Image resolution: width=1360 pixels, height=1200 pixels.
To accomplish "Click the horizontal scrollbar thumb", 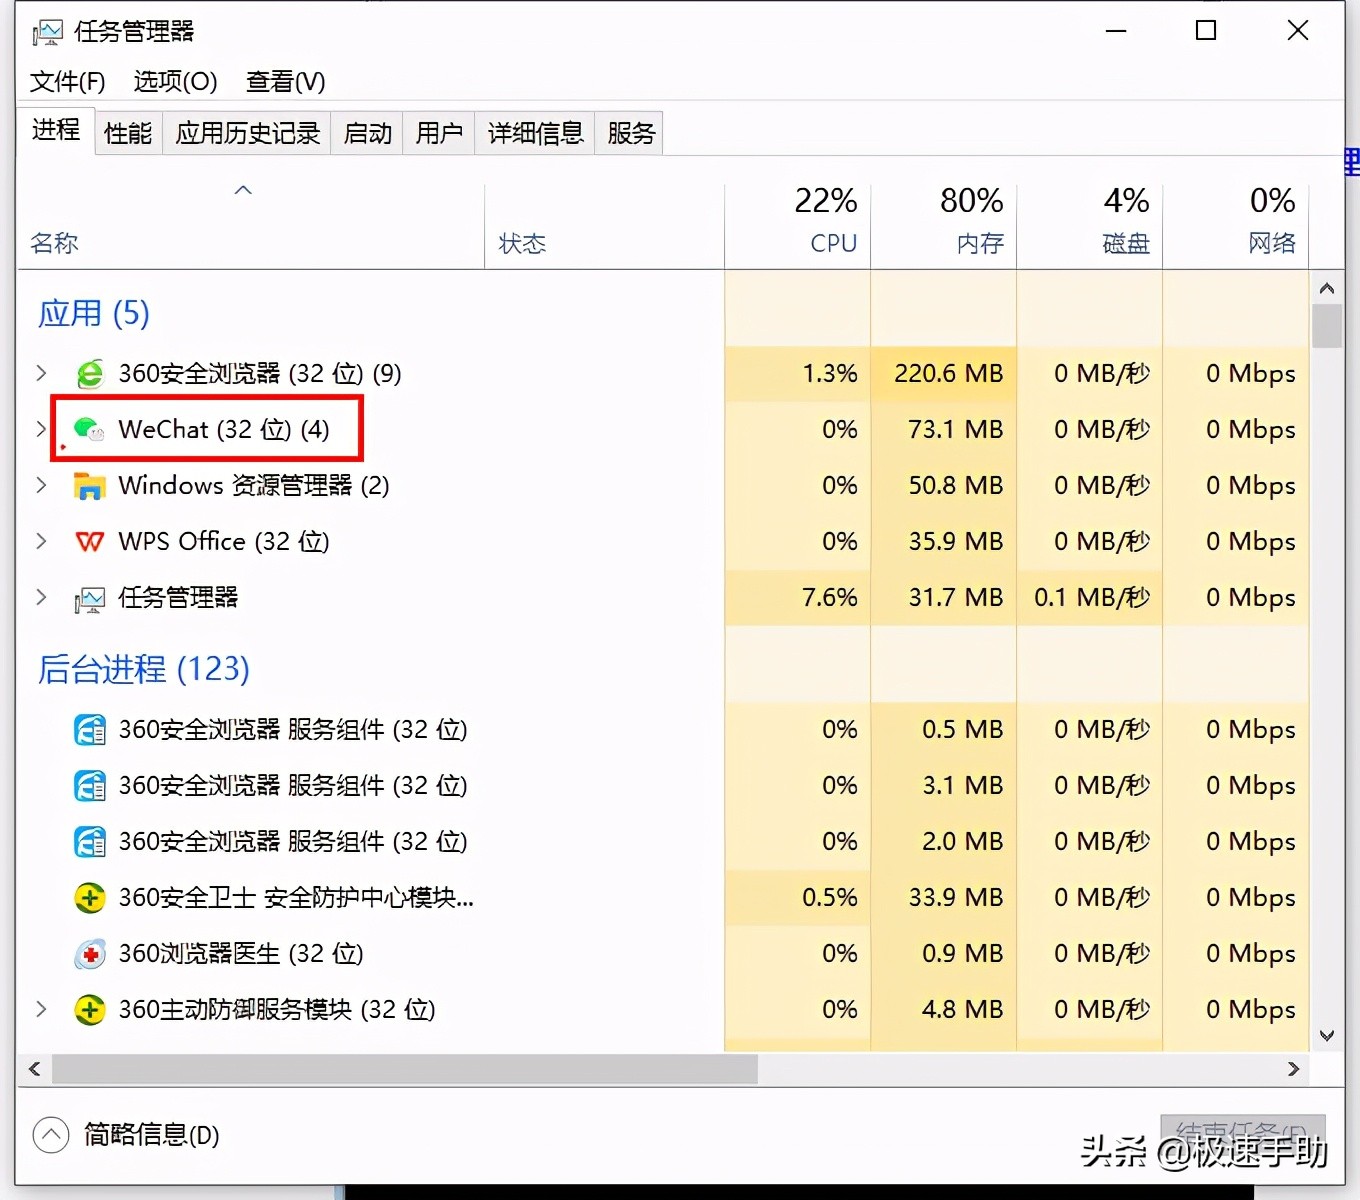I will [405, 1069].
